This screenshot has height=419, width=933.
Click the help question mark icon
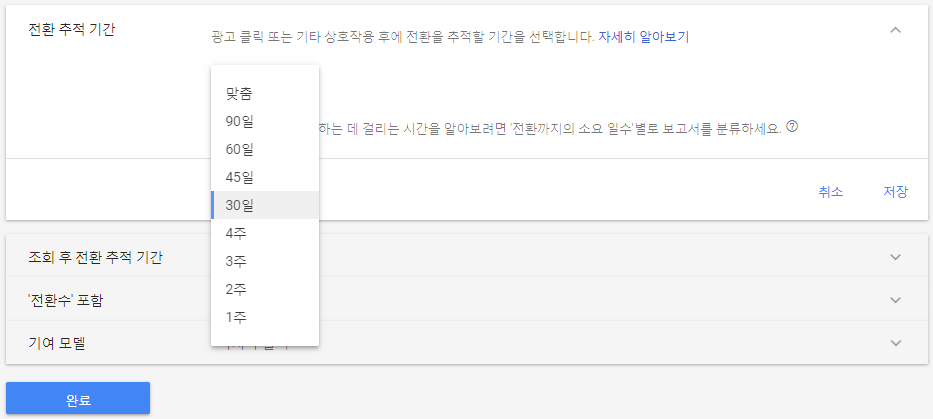point(791,126)
